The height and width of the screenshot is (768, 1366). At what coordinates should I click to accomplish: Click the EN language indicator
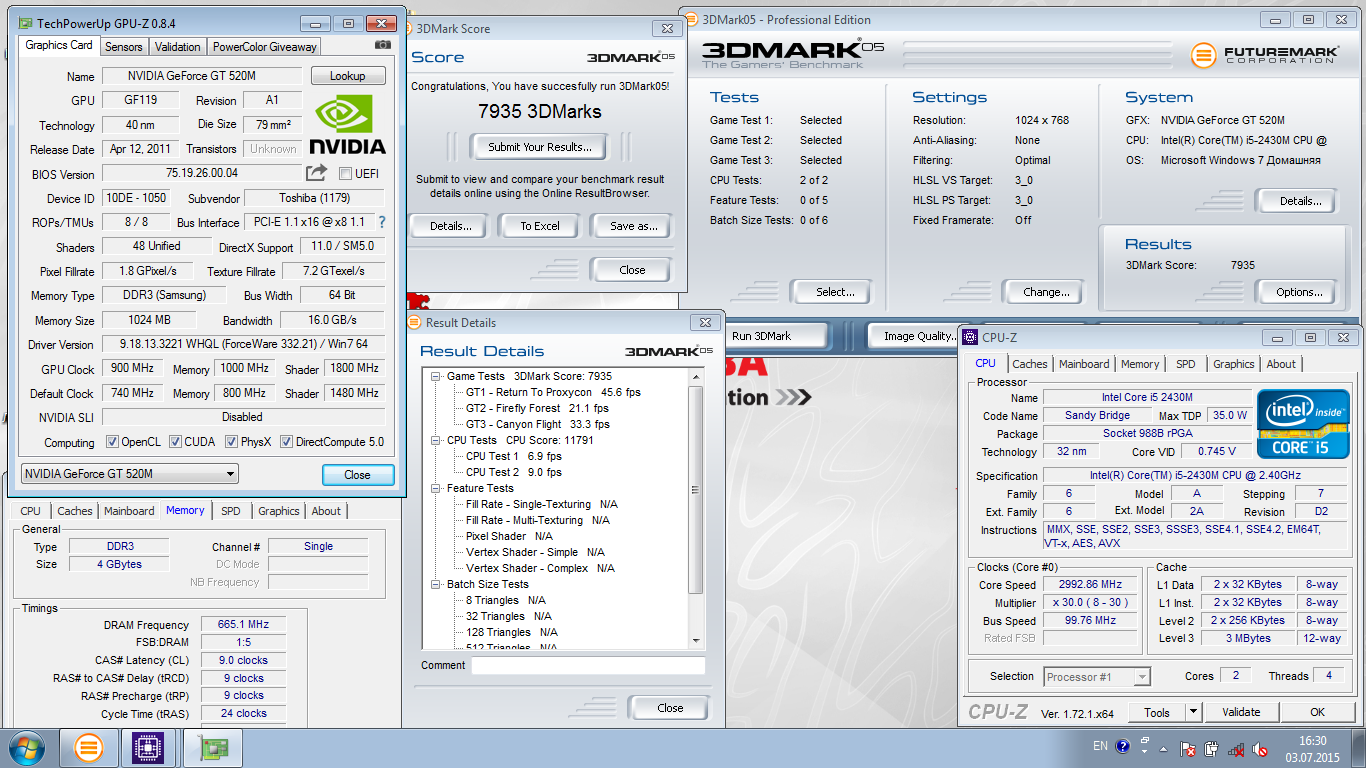coord(1100,746)
